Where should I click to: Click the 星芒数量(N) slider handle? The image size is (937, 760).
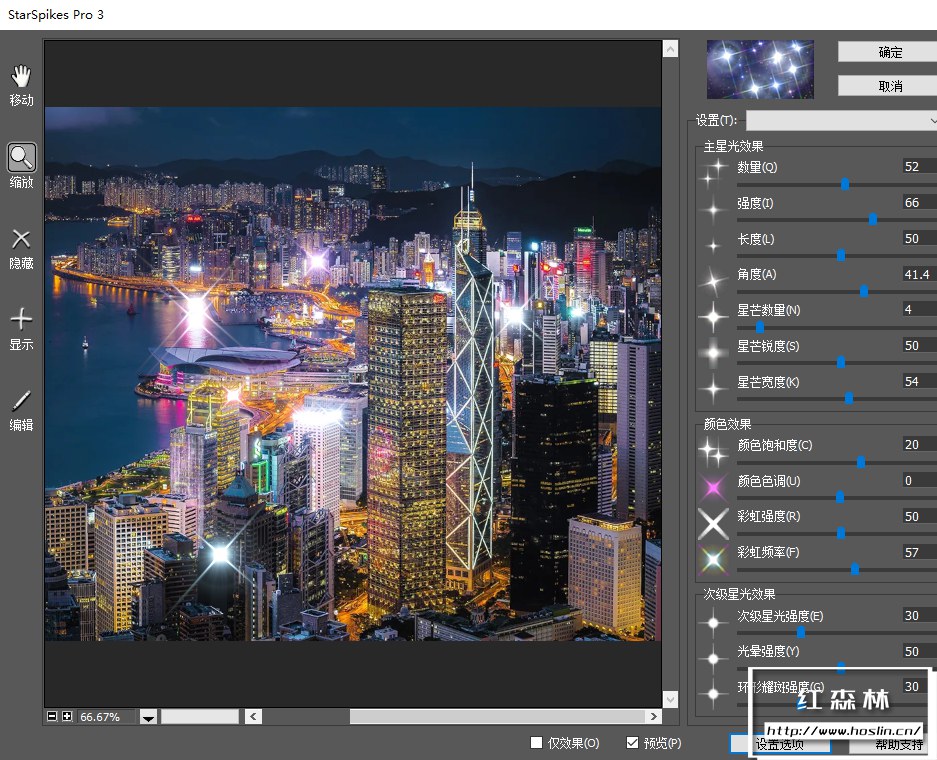tap(760, 327)
